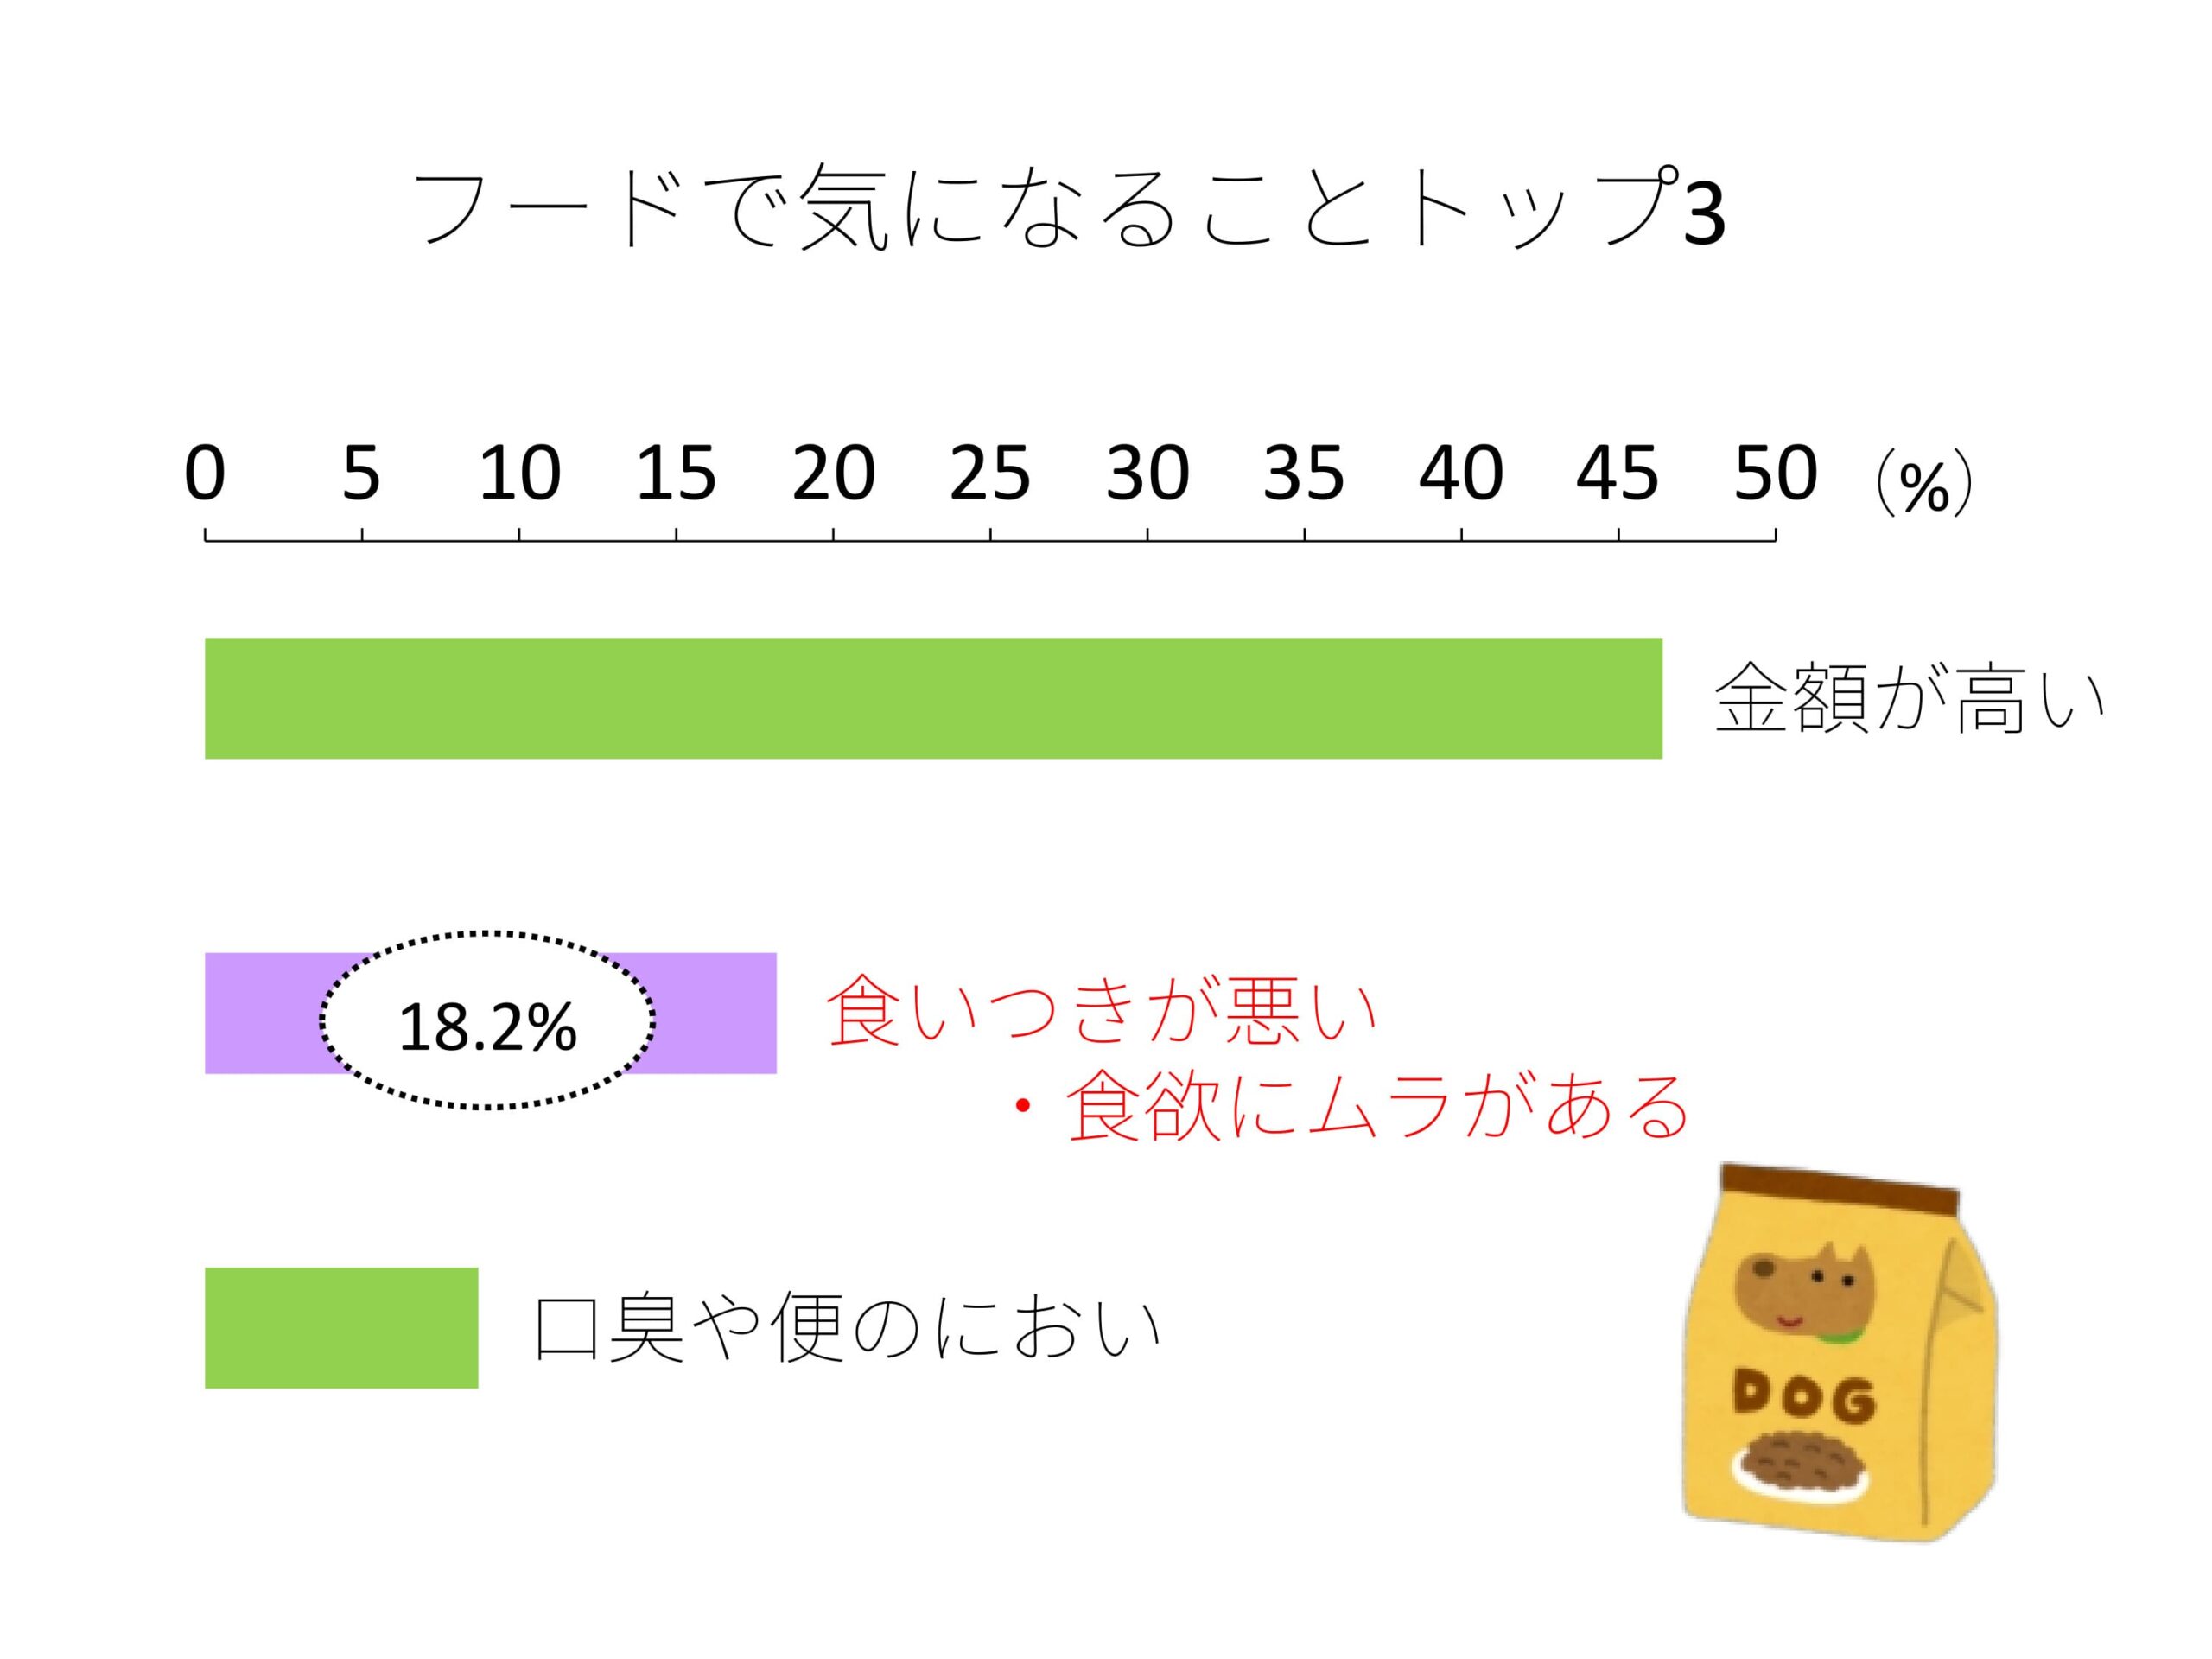Click the (%) unit label
Image resolution: width=2212 pixels, height=1659 pixels.
(1923, 486)
